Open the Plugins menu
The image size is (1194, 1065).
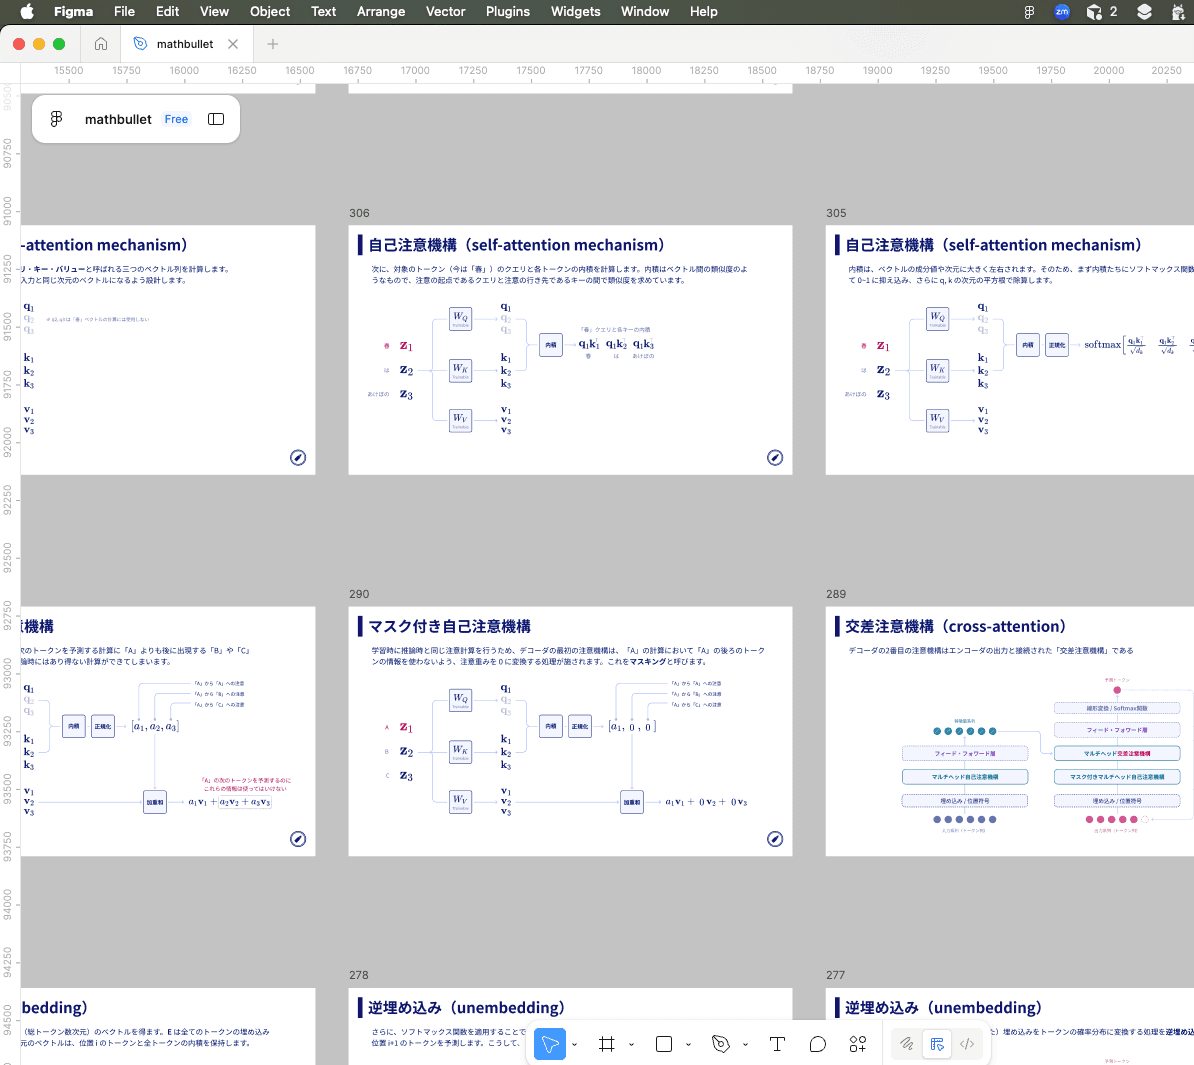(507, 12)
